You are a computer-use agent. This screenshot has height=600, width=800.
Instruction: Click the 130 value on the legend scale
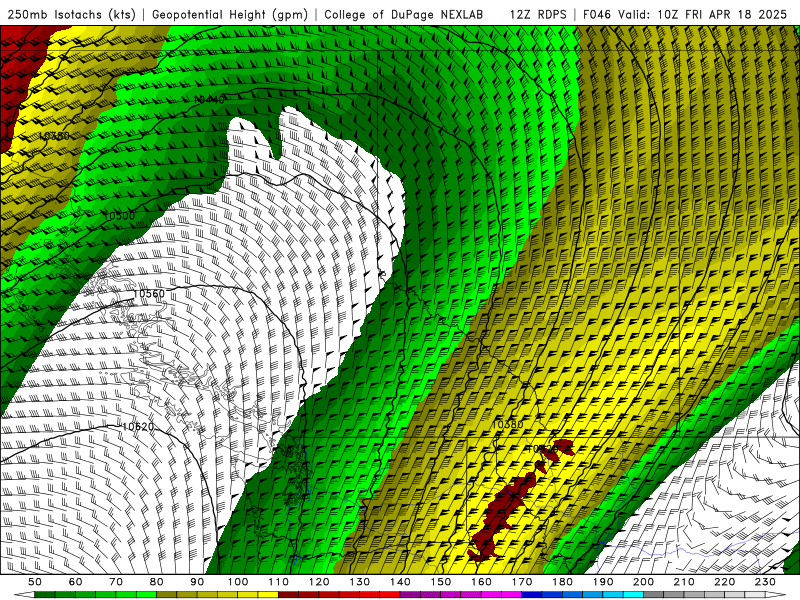(360, 582)
